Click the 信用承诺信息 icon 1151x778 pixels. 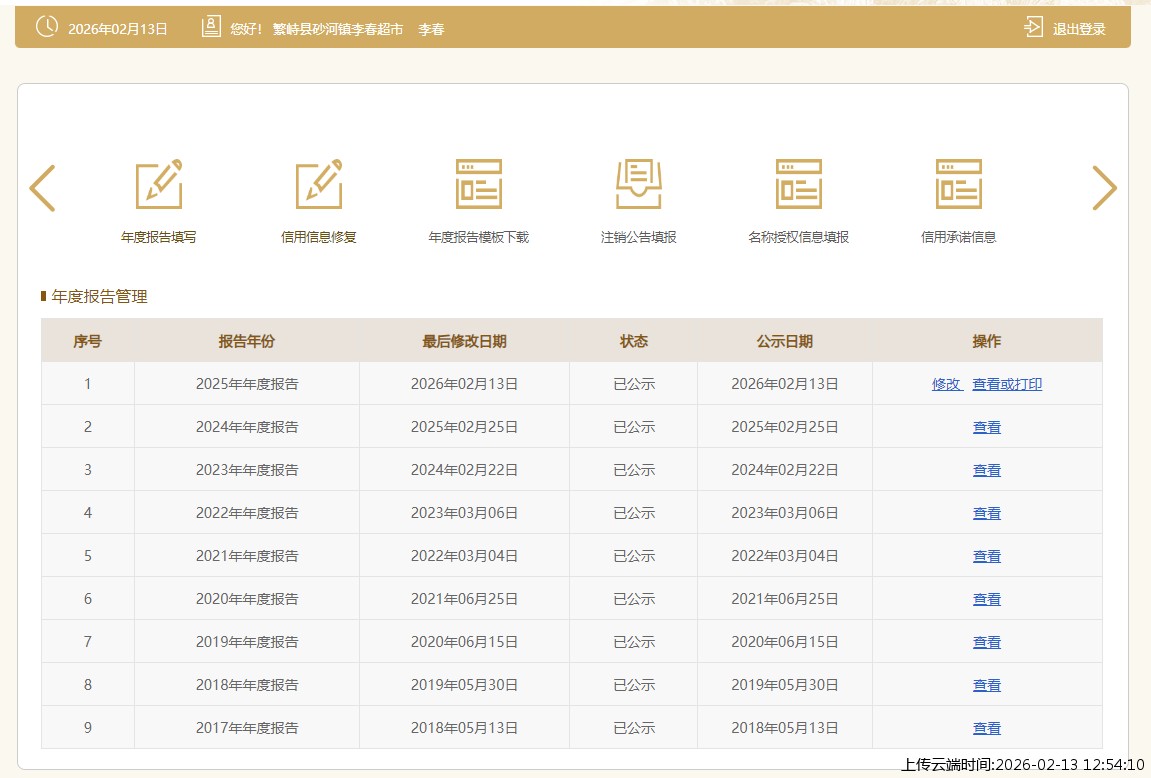pos(959,185)
